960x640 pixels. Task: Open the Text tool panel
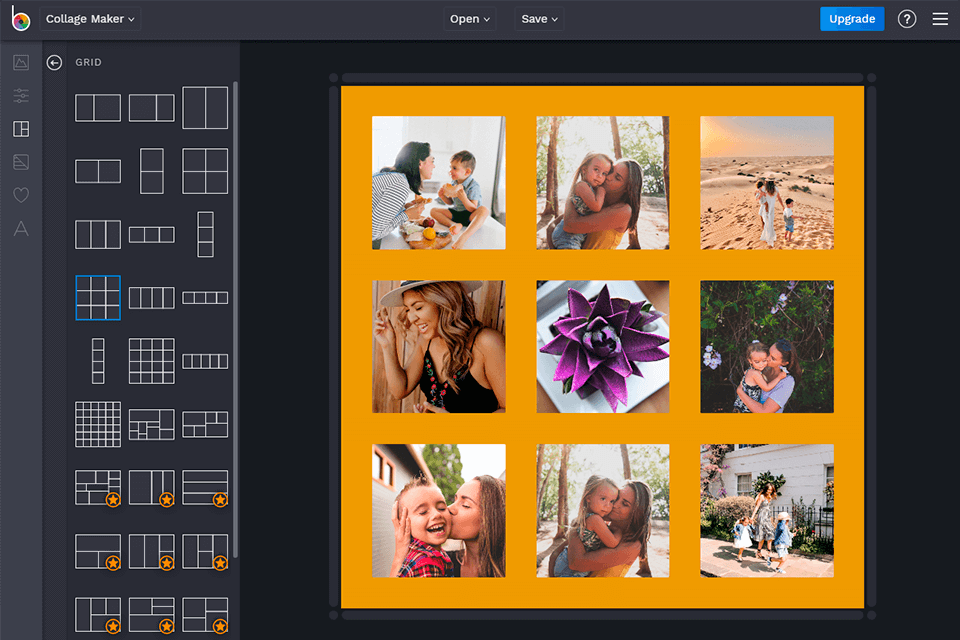point(21,229)
